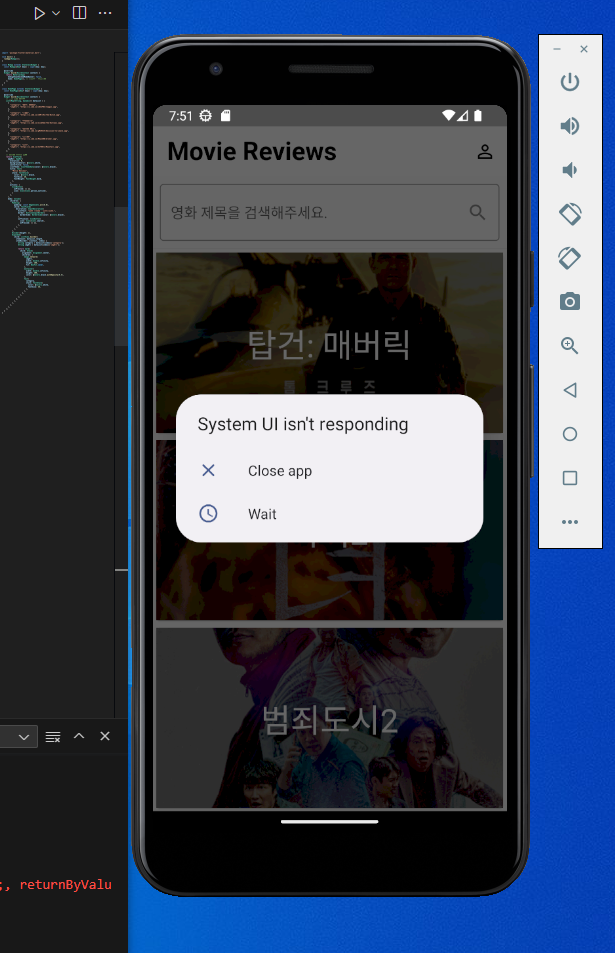Screen dimensions: 615x953
Task: Open the 범죄도시2 movie card
Action: click(x=329, y=718)
